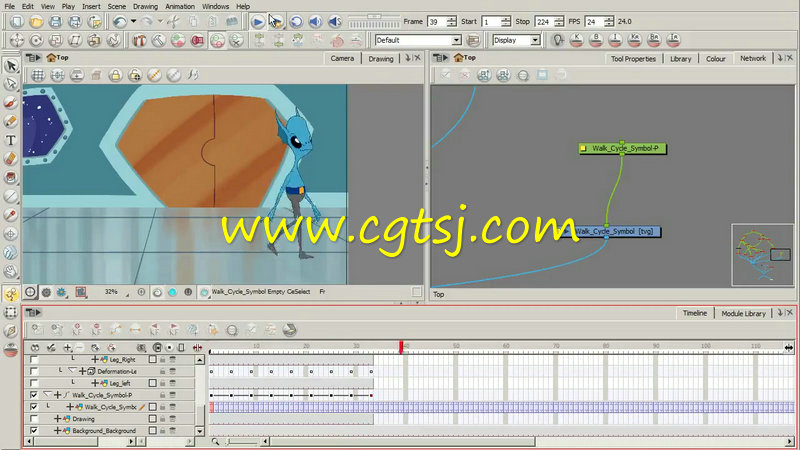Screen dimensions: 800x450
Task: Click the Add Keyframe KF icon in Timeline toolbar
Action: 77,330
